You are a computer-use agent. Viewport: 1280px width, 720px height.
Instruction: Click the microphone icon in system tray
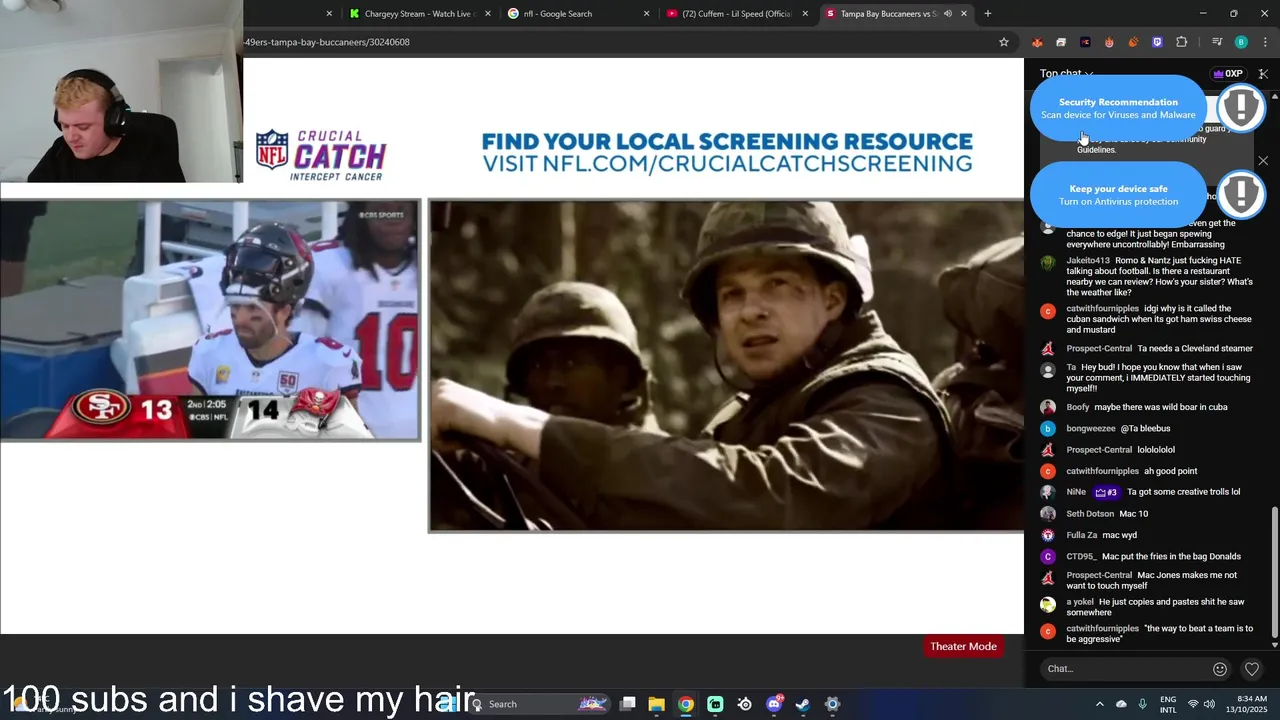click(1142, 704)
